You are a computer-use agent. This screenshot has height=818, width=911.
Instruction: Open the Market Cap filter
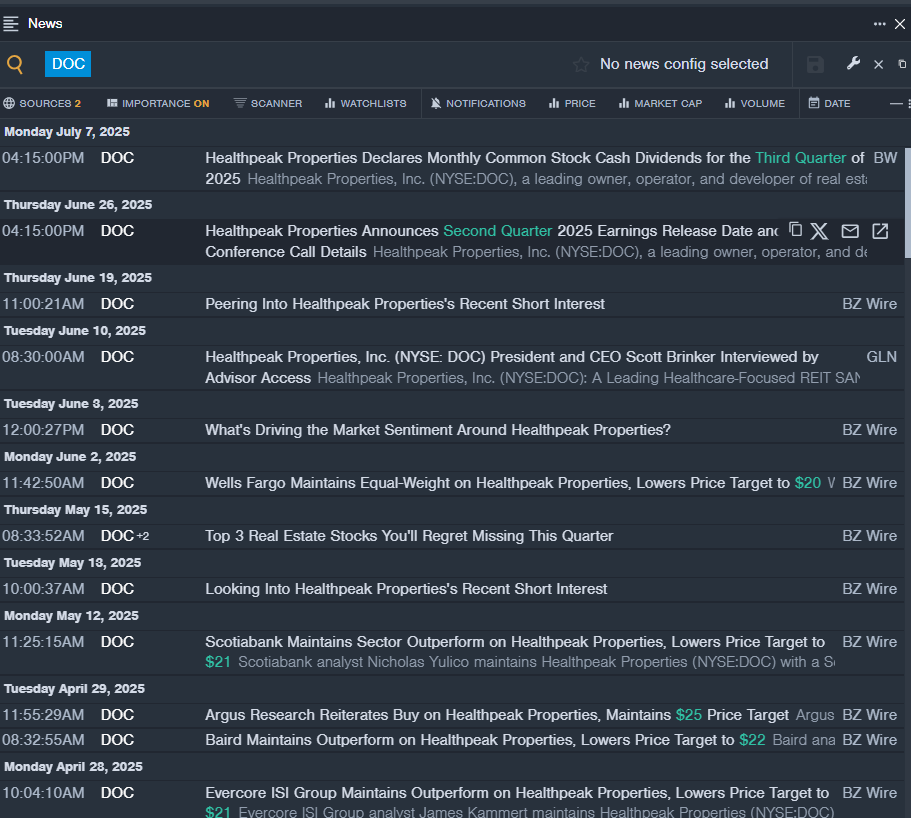pos(661,103)
